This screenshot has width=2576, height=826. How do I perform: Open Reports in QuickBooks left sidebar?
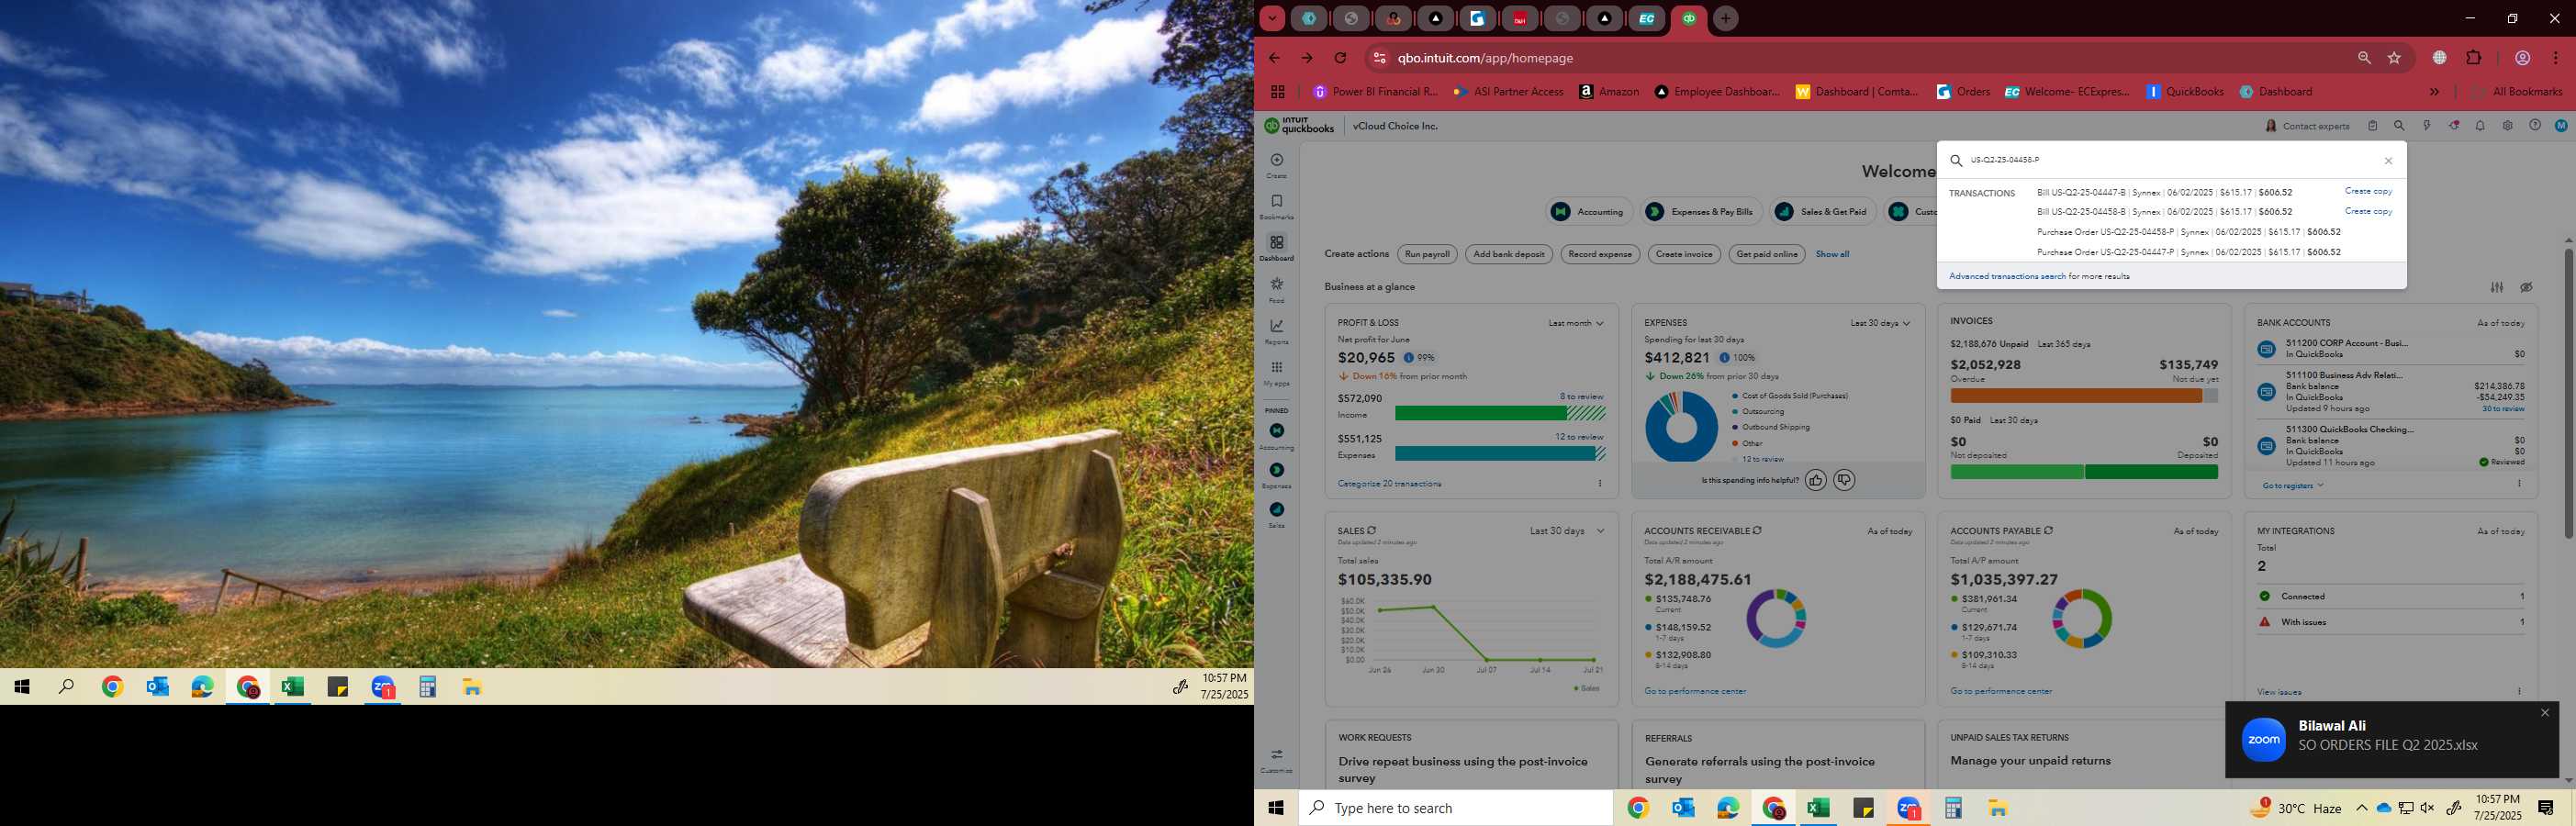point(1276,326)
